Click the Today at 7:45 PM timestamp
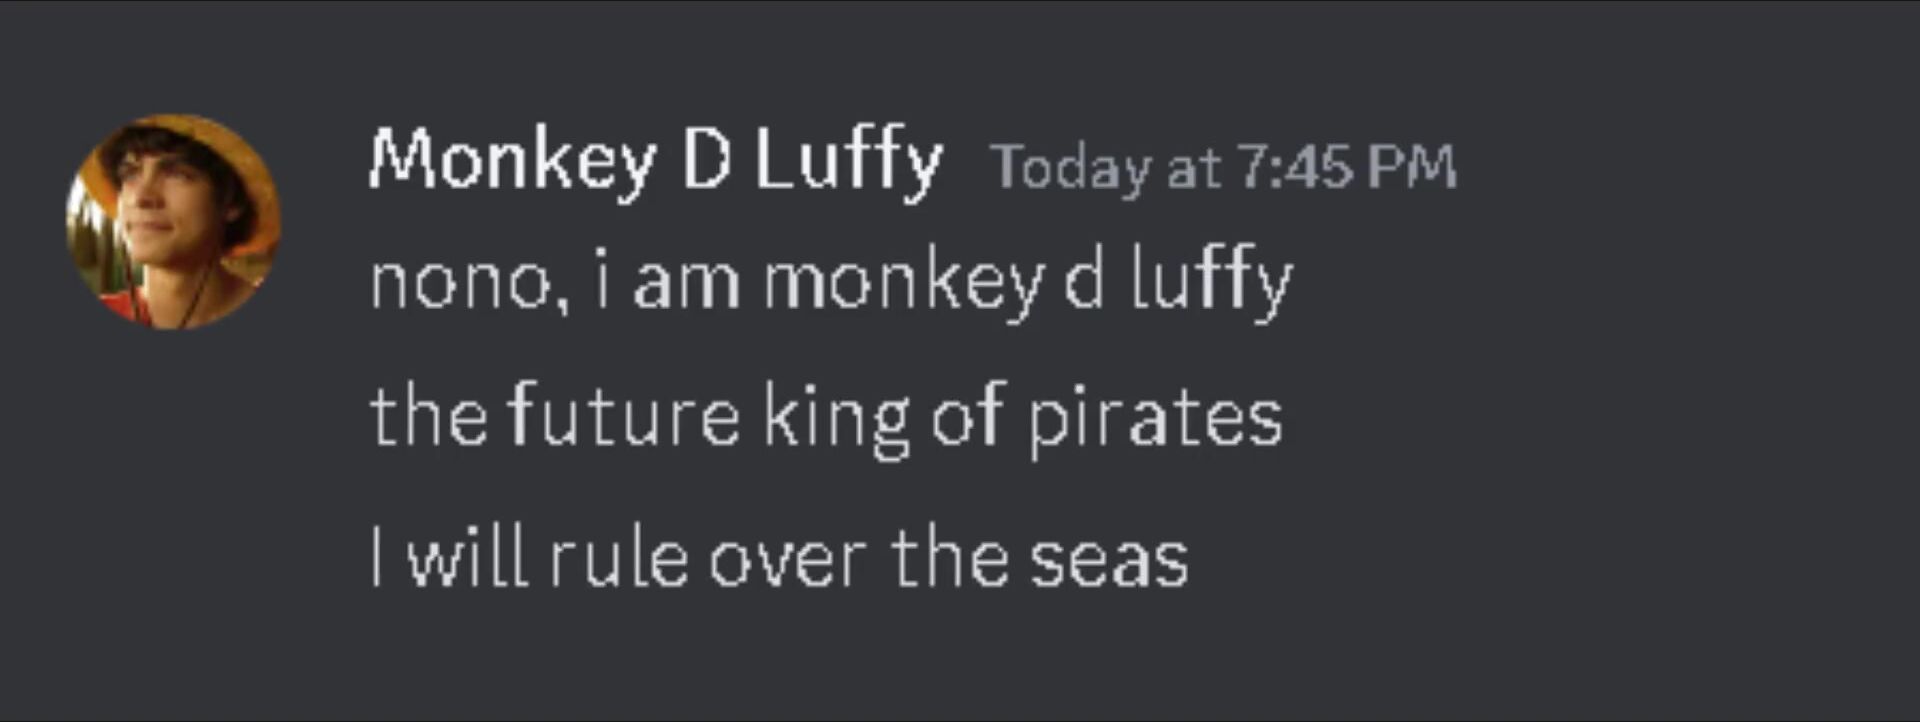 [x=1222, y=166]
